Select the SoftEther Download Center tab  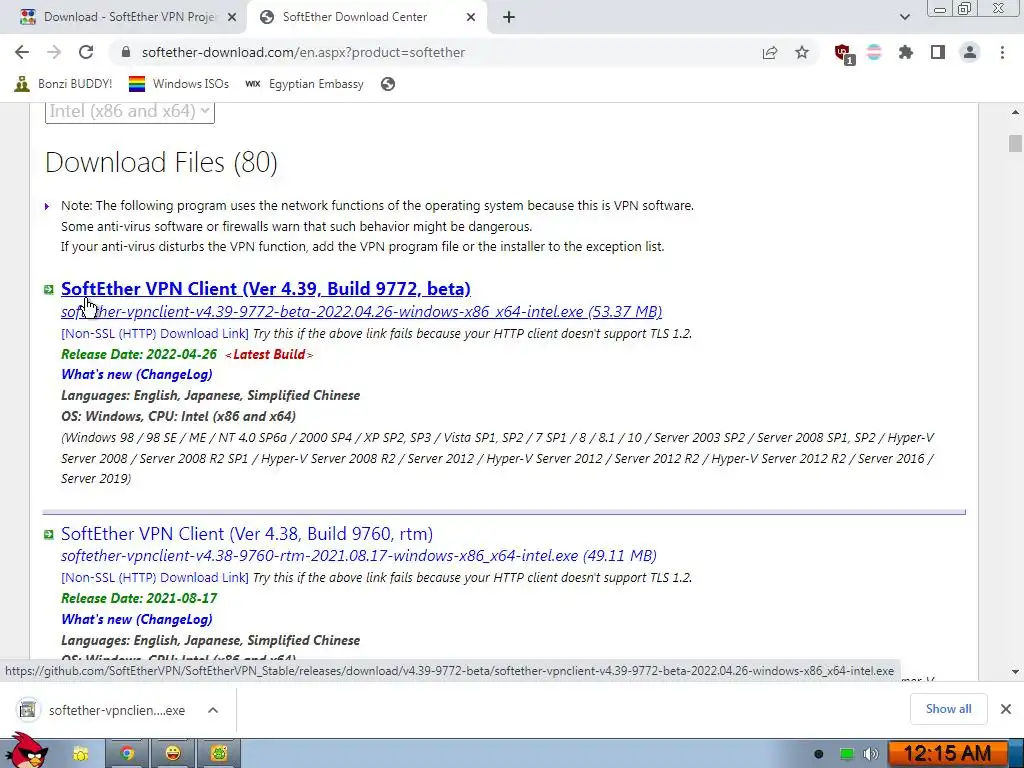366,18
